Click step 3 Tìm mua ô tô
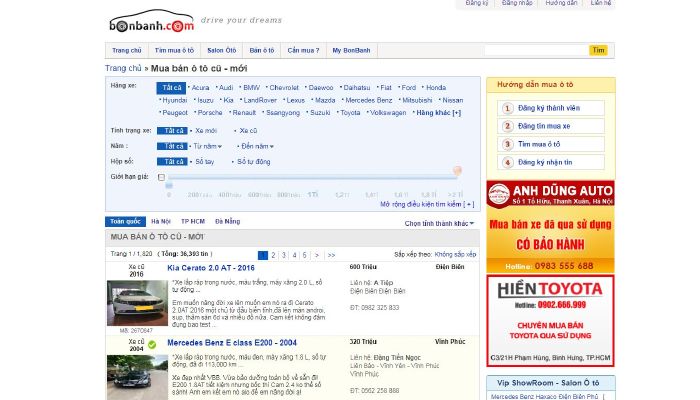Screen dimensions: 700x400 point(550,144)
